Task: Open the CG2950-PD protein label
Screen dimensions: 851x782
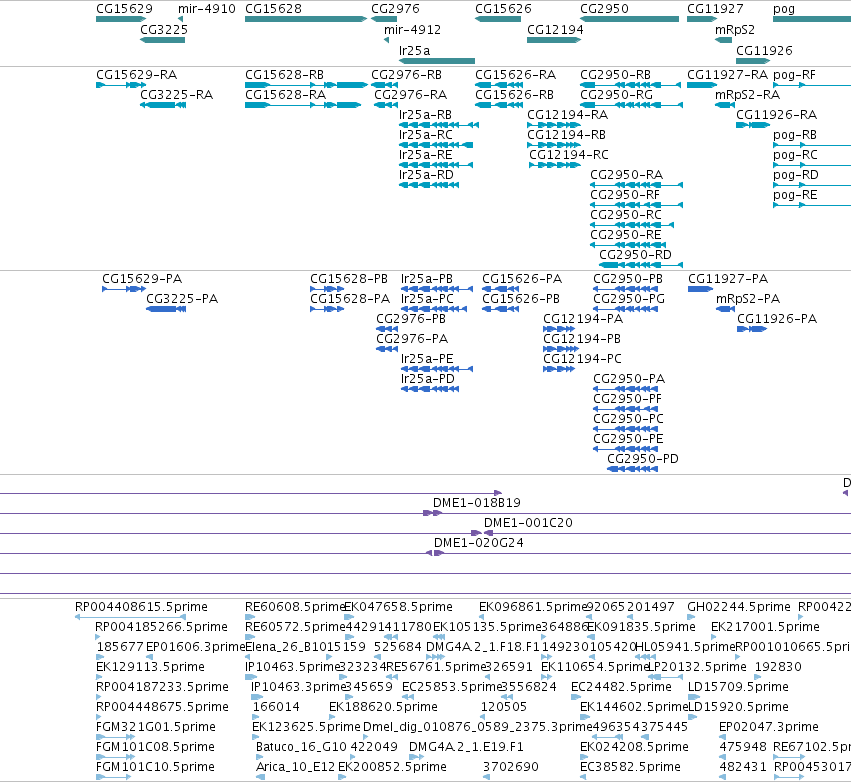Action: [x=643, y=459]
